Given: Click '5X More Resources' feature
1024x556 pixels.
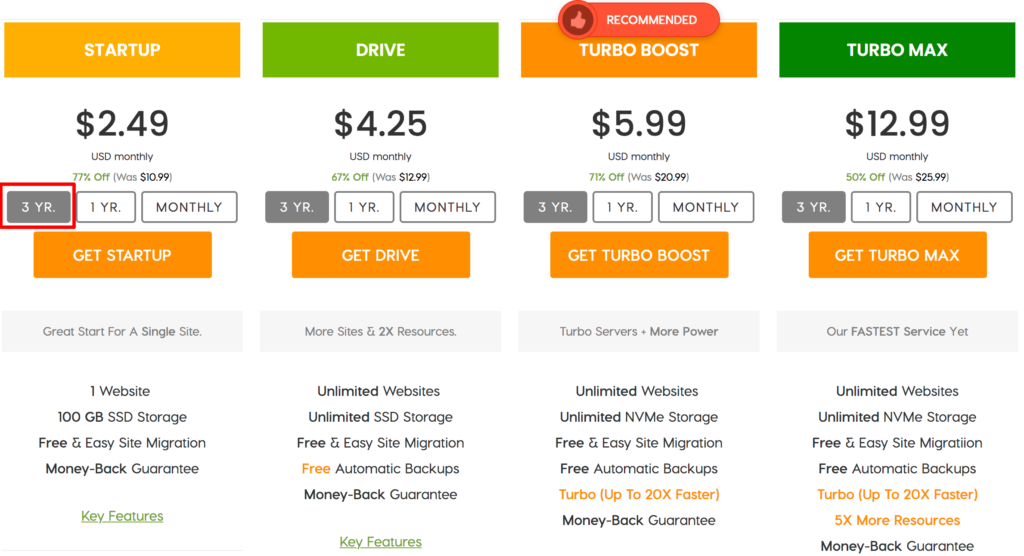Looking at the screenshot, I should 897,520.
